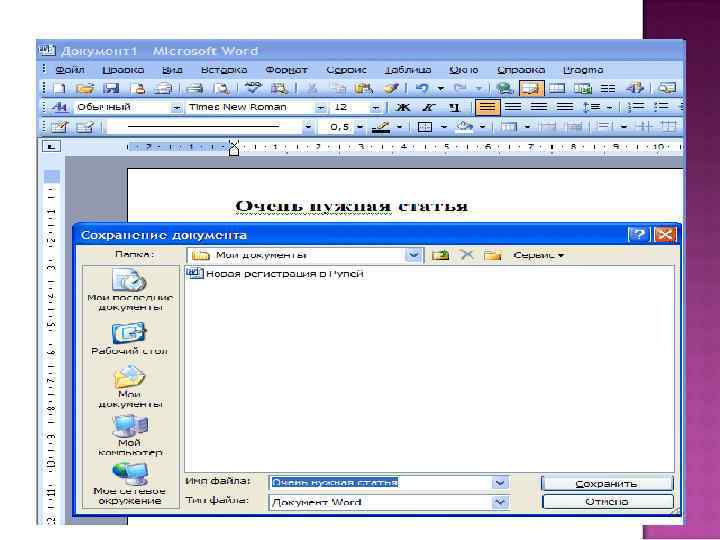Go up one folder level icon
The height and width of the screenshot is (540, 720).
(x=440, y=255)
